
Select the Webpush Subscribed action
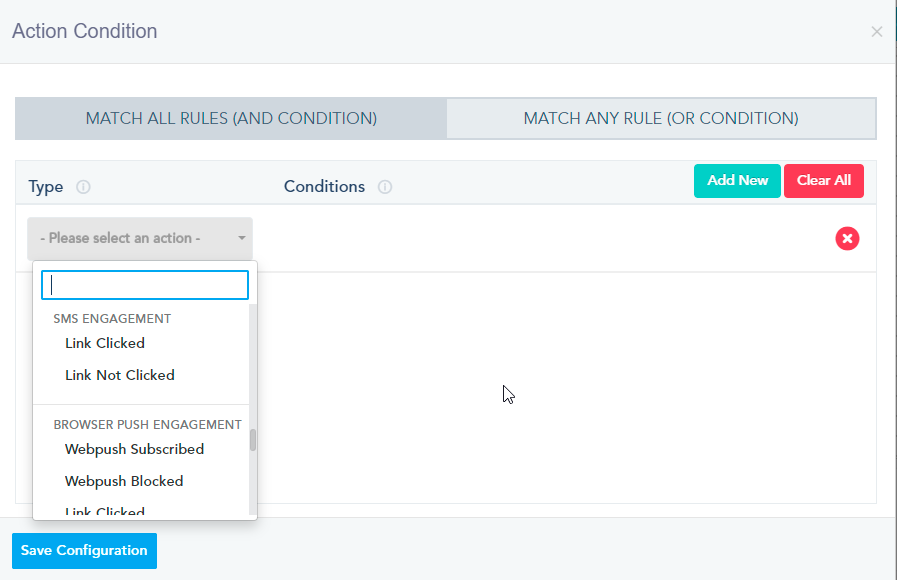134,450
